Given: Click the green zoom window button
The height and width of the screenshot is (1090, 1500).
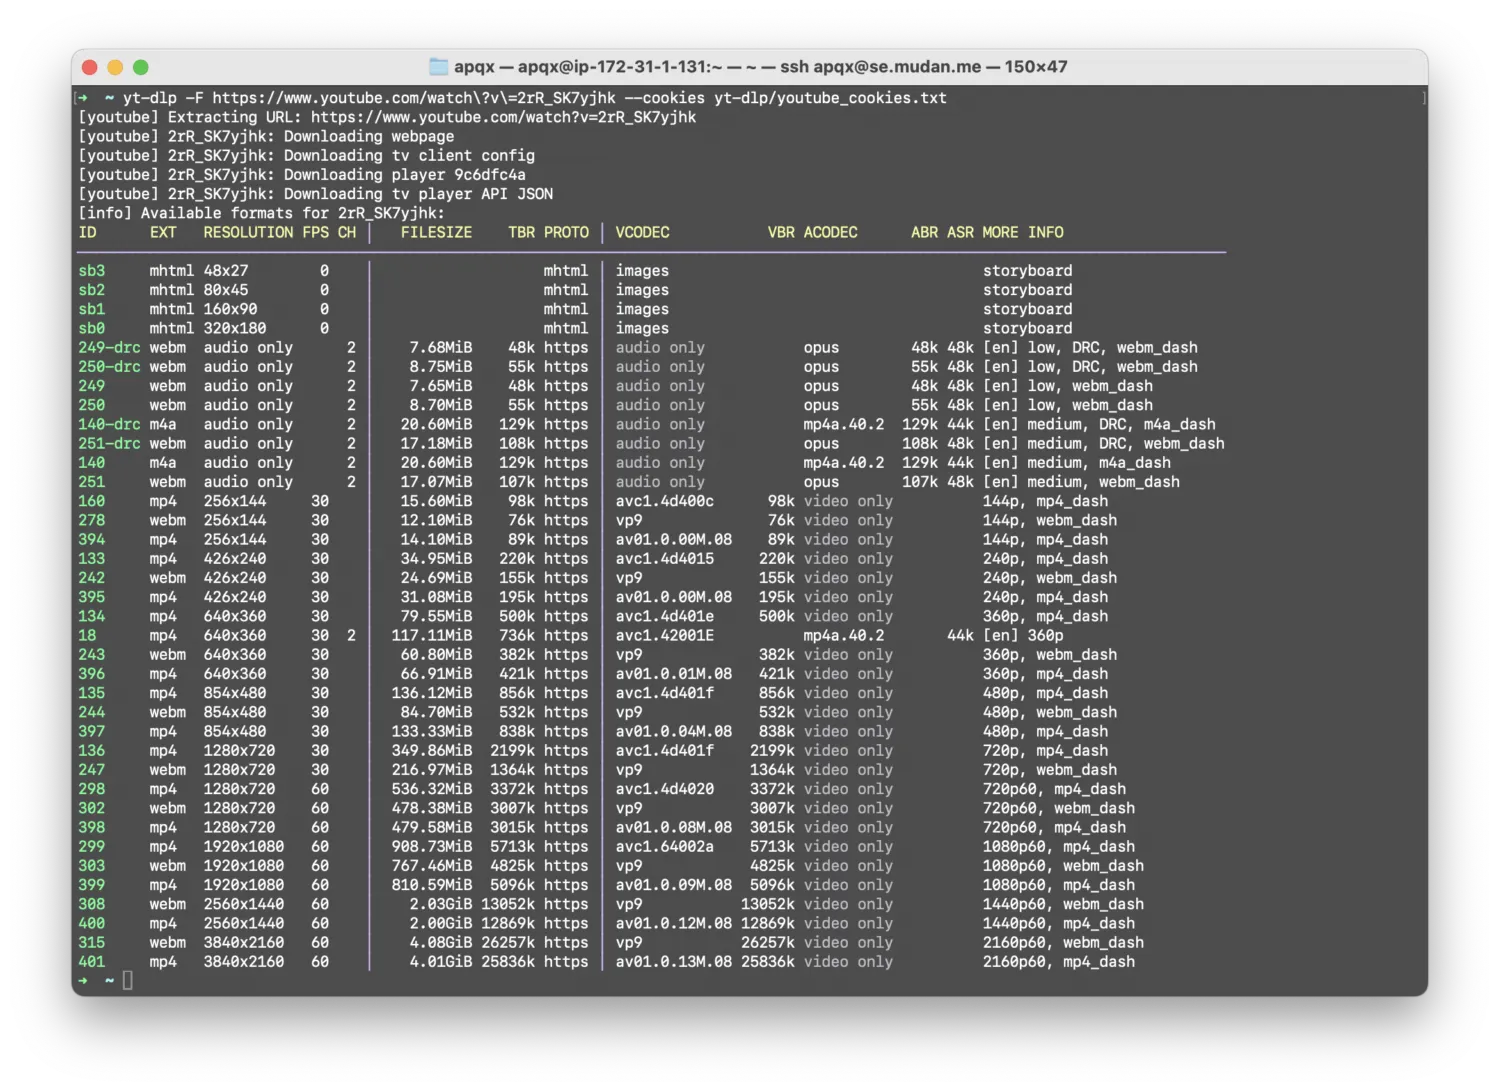Looking at the screenshot, I should [x=141, y=67].
